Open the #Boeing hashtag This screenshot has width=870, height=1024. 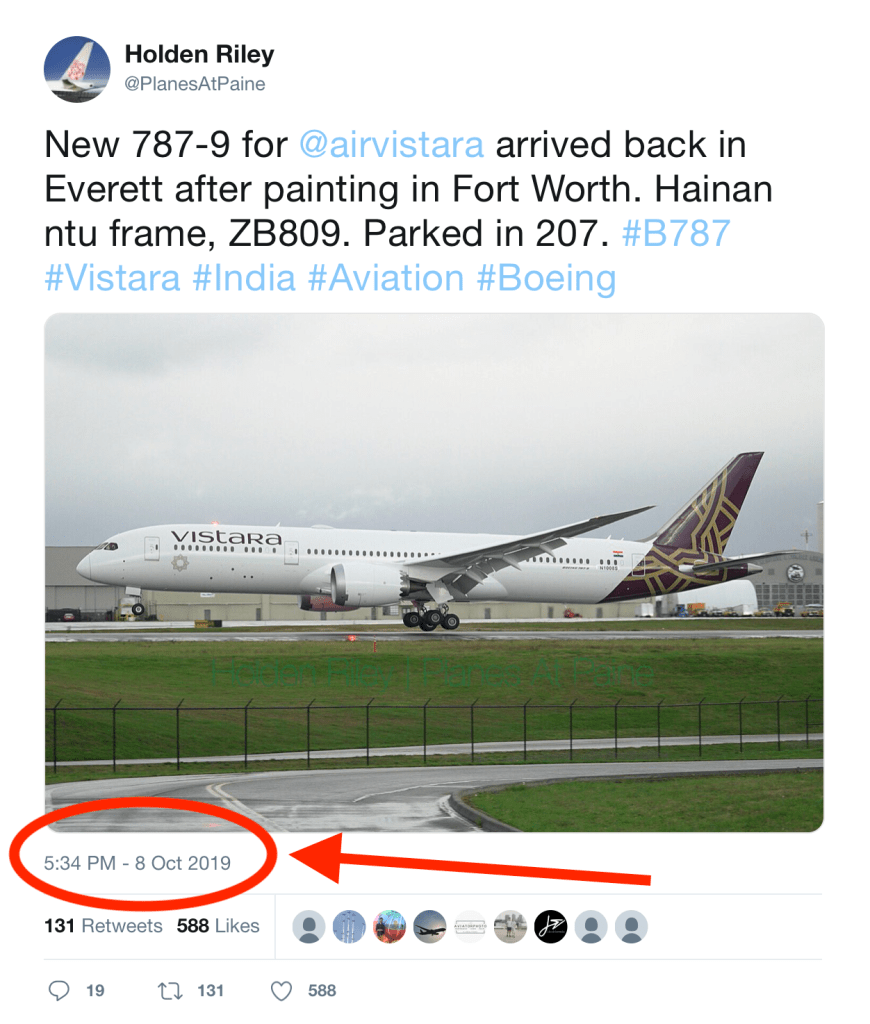coord(545,277)
